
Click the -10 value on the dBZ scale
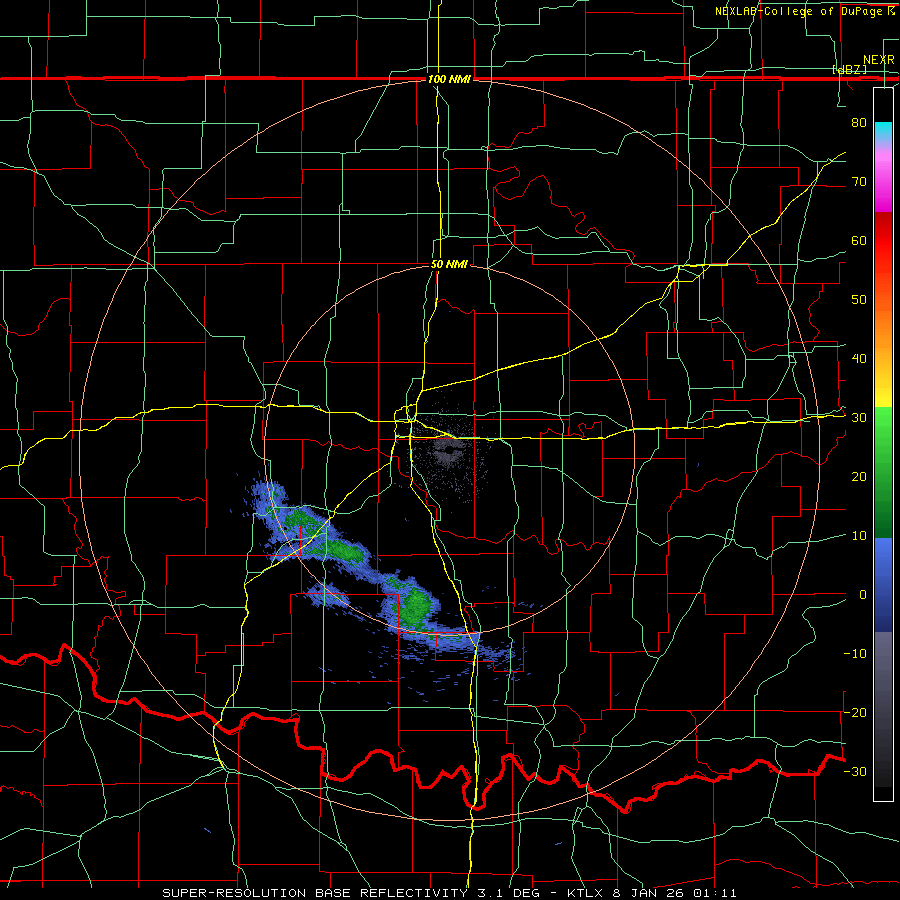click(855, 654)
